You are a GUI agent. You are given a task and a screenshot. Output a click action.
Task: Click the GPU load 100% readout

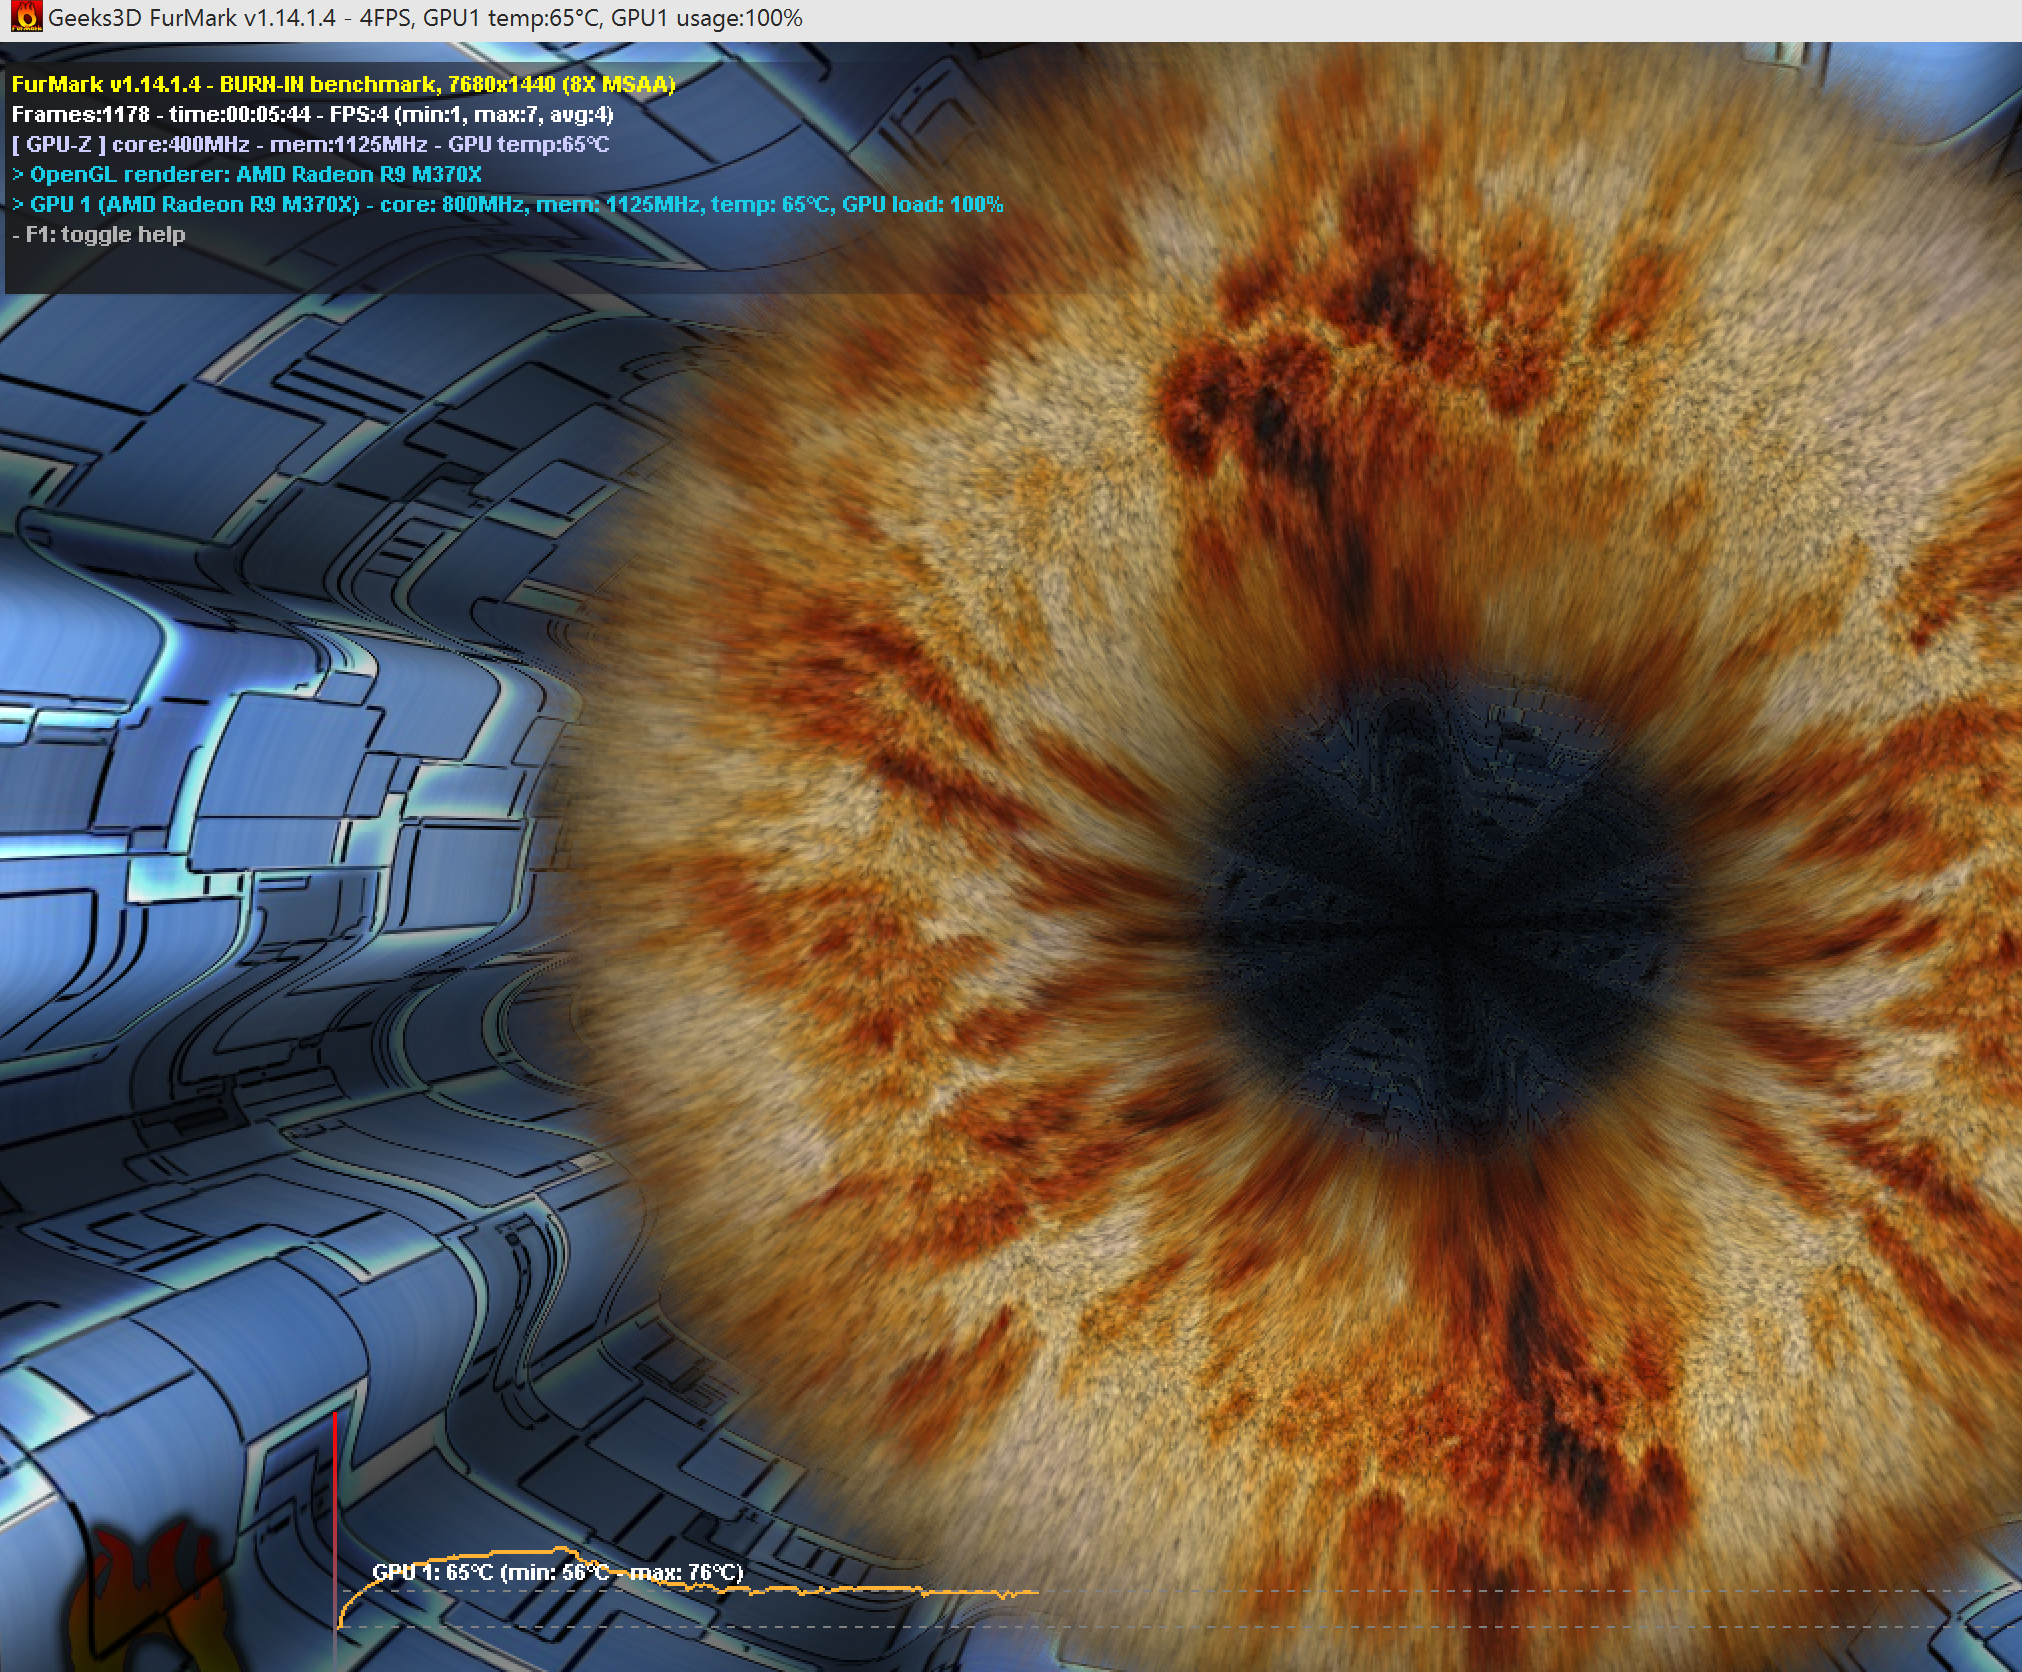[x=922, y=204]
